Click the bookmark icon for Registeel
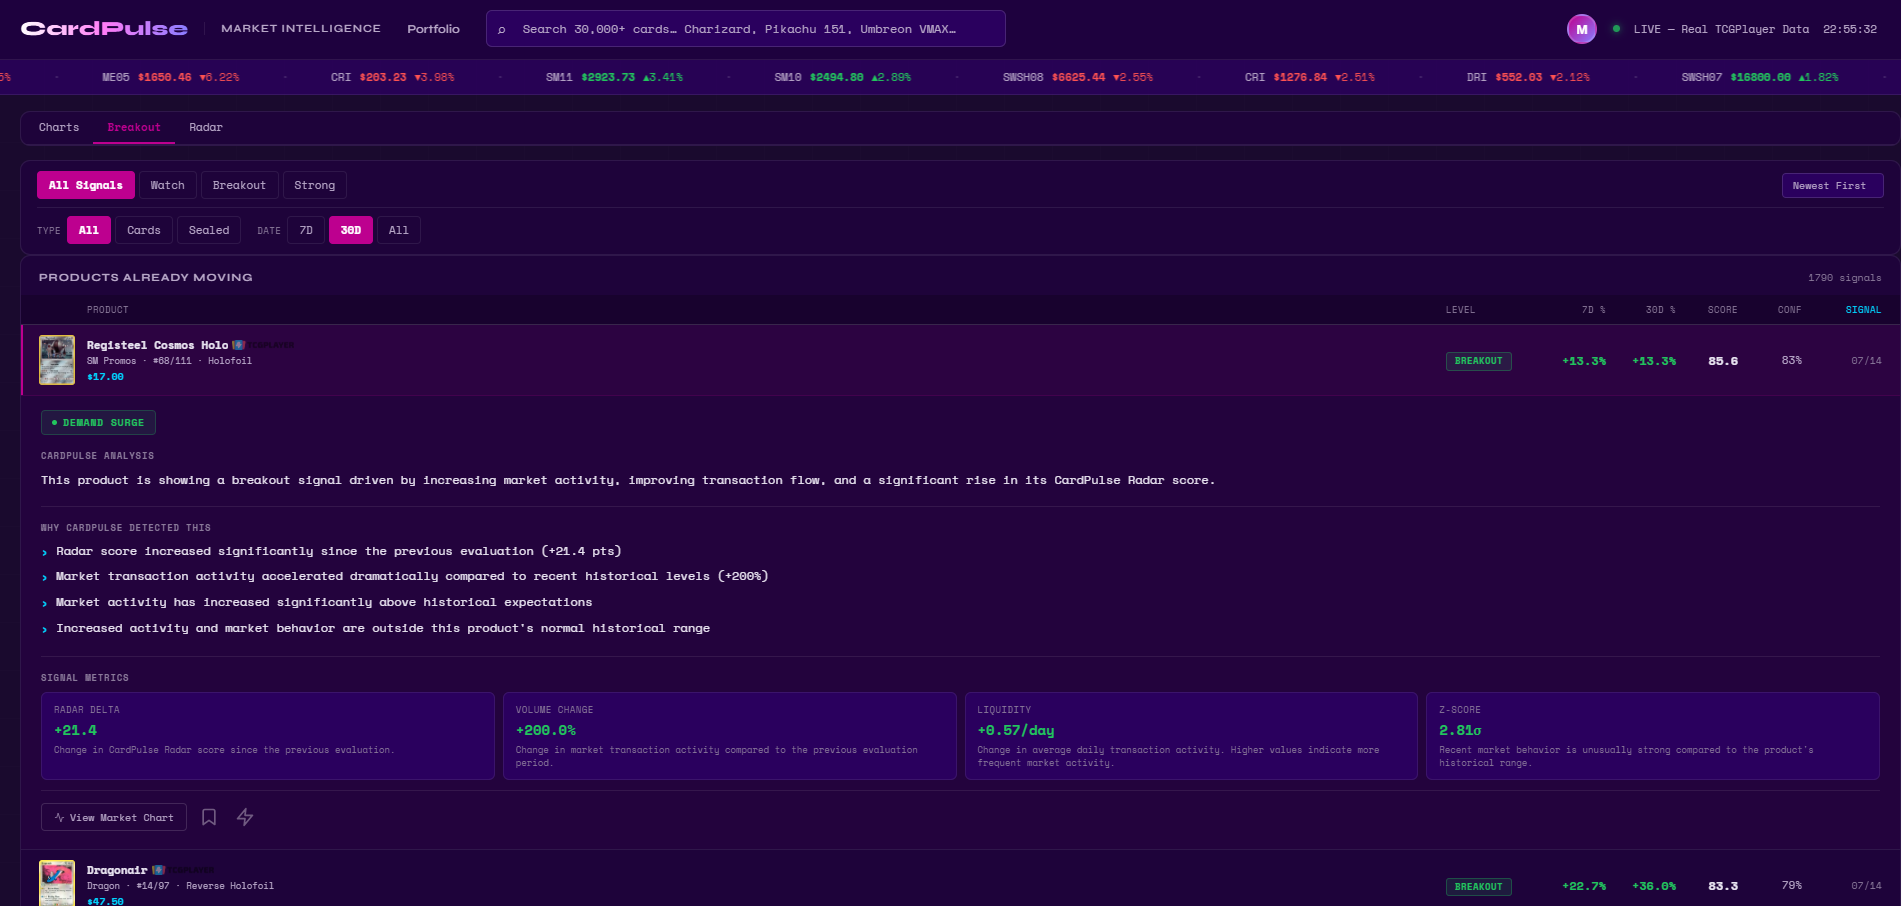The height and width of the screenshot is (906, 1902). point(209,817)
